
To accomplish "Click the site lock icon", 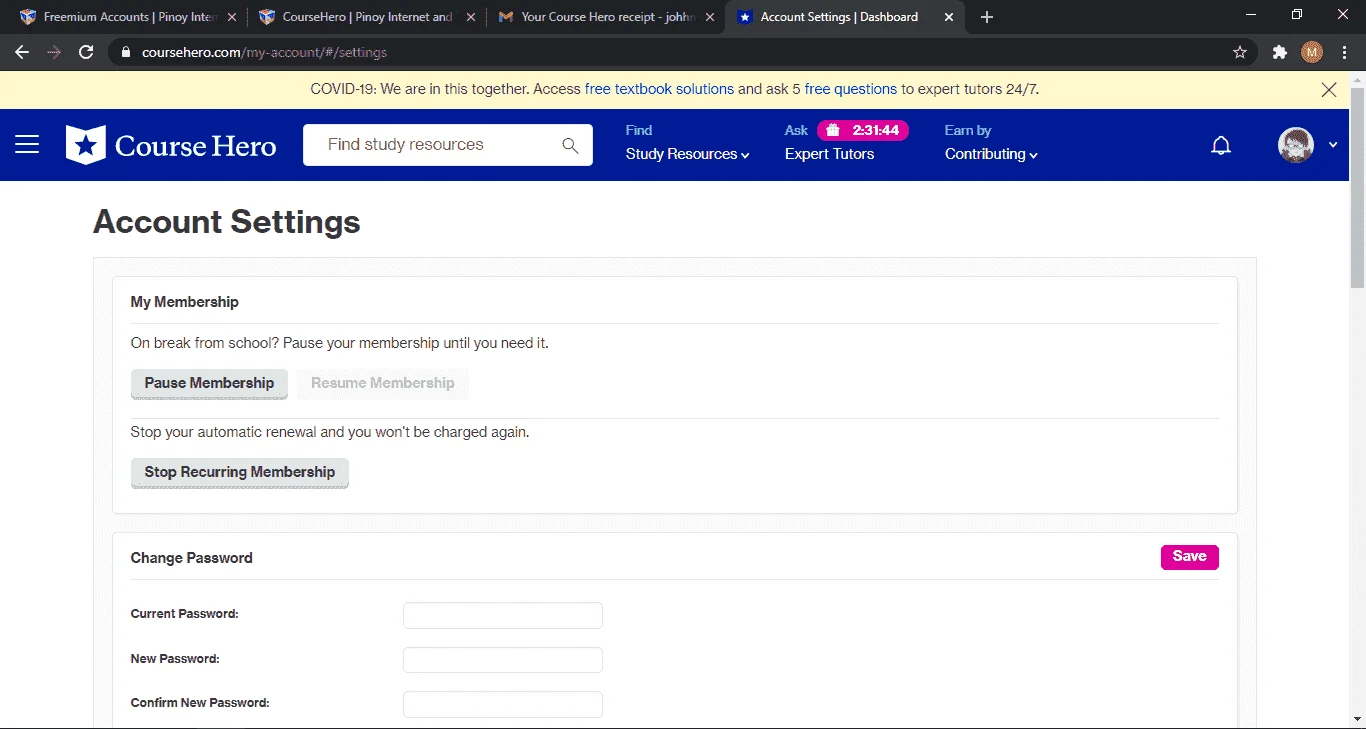I will (x=125, y=52).
